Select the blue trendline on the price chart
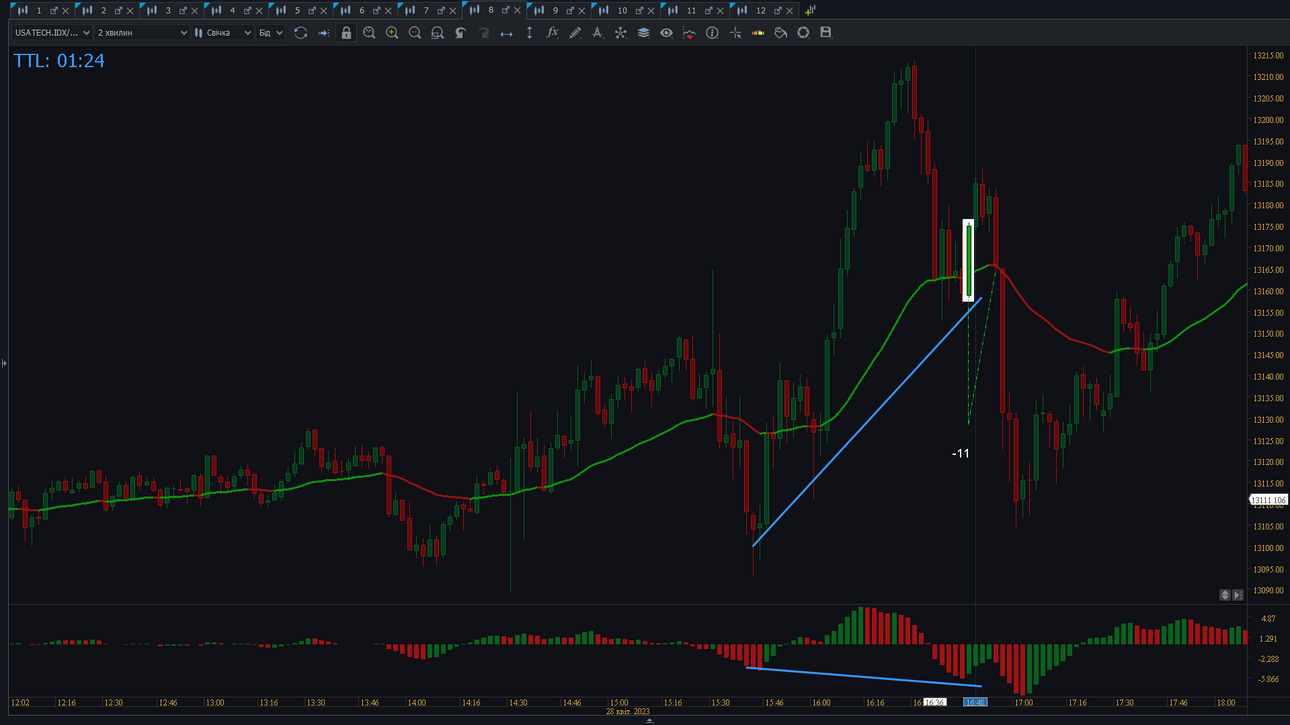Viewport: 1290px width, 725px height. [867, 422]
